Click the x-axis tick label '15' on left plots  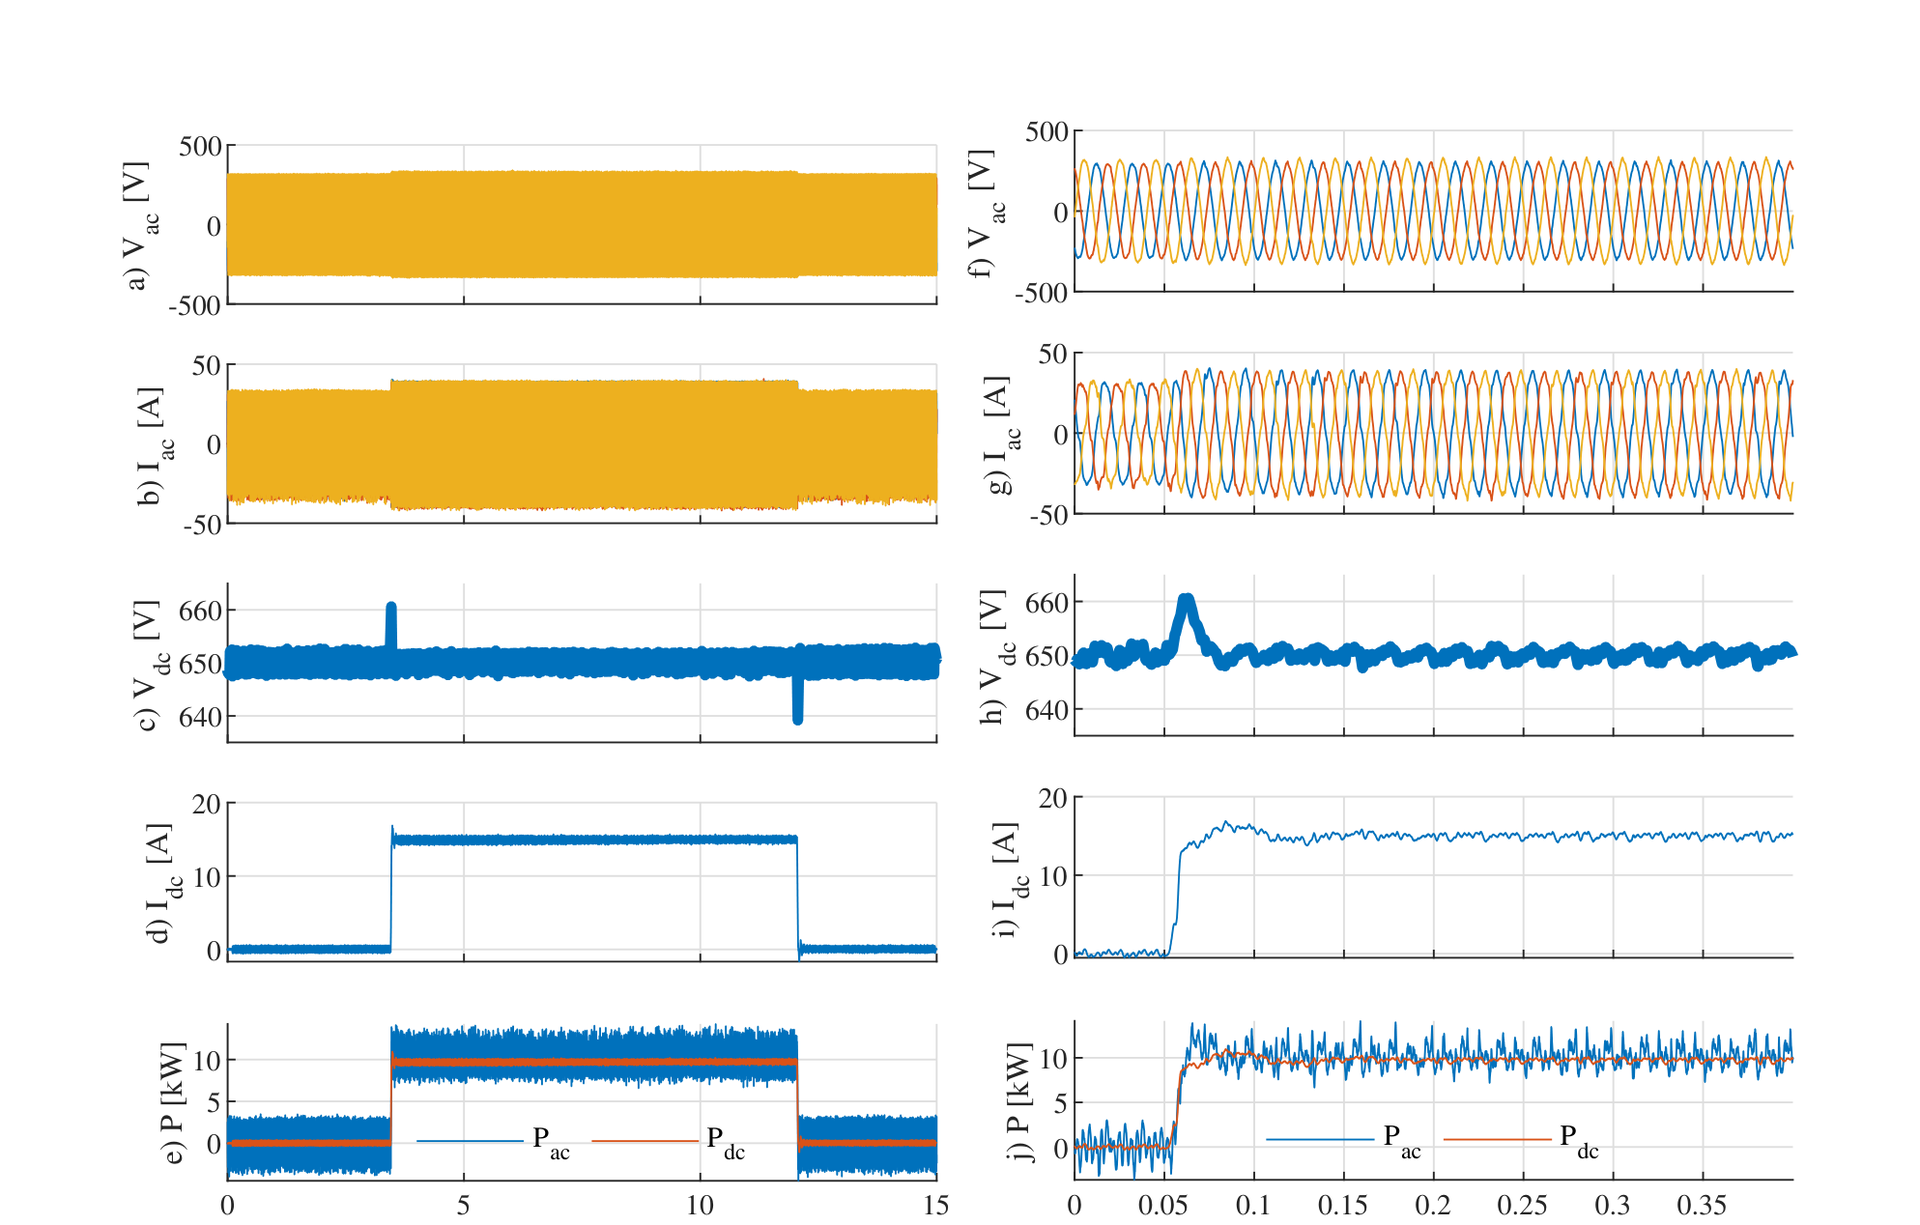(x=936, y=1205)
